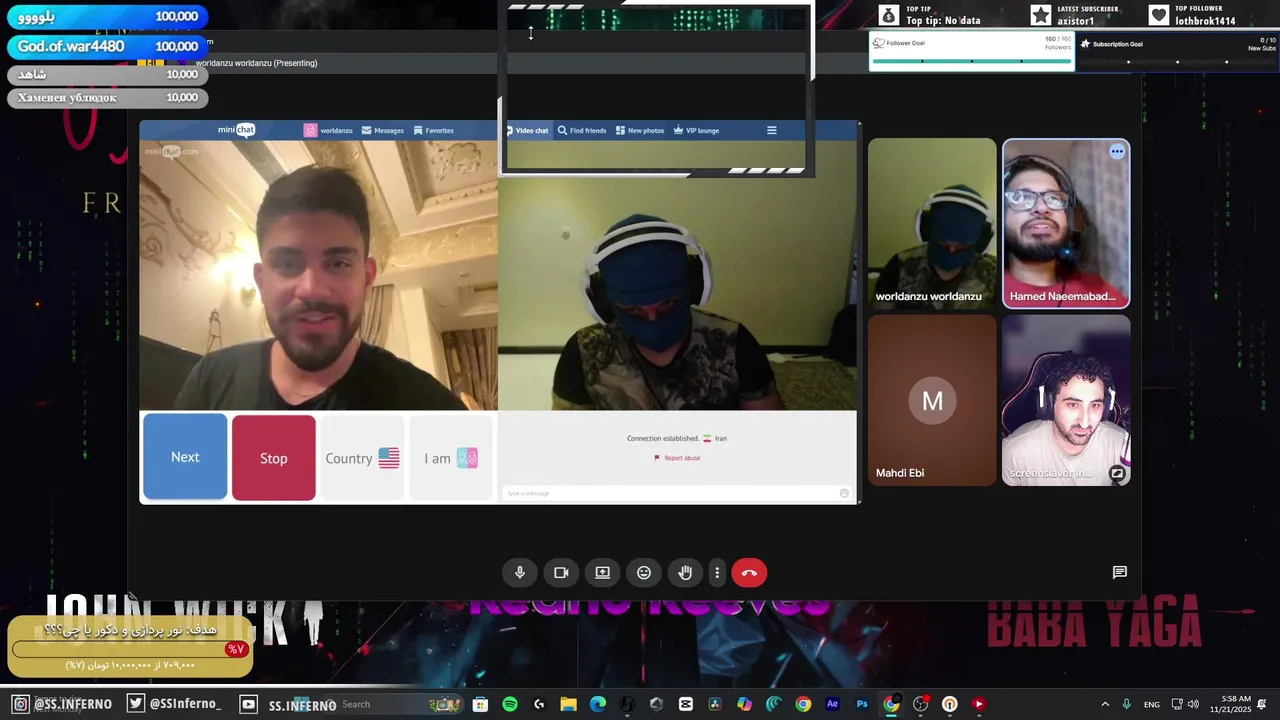This screenshot has height=720, width=1280.
Task: Open the Find friends tab
Action: (x=582, y=130)
